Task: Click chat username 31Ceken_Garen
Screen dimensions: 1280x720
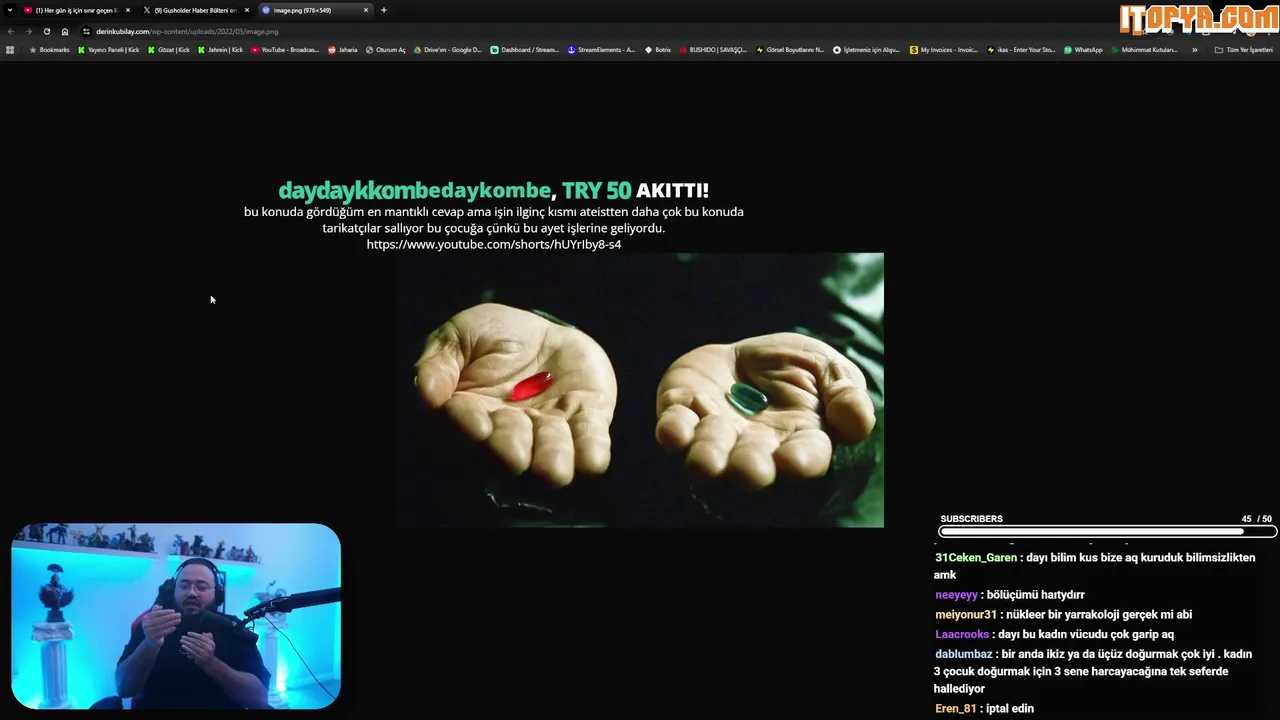Action: pos(976,558)
